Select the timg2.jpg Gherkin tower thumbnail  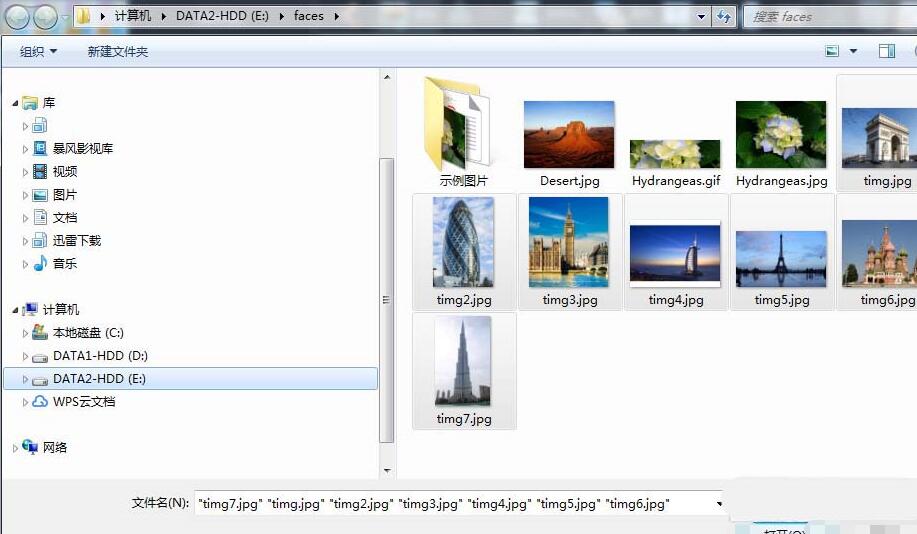[x=463, y=242]
